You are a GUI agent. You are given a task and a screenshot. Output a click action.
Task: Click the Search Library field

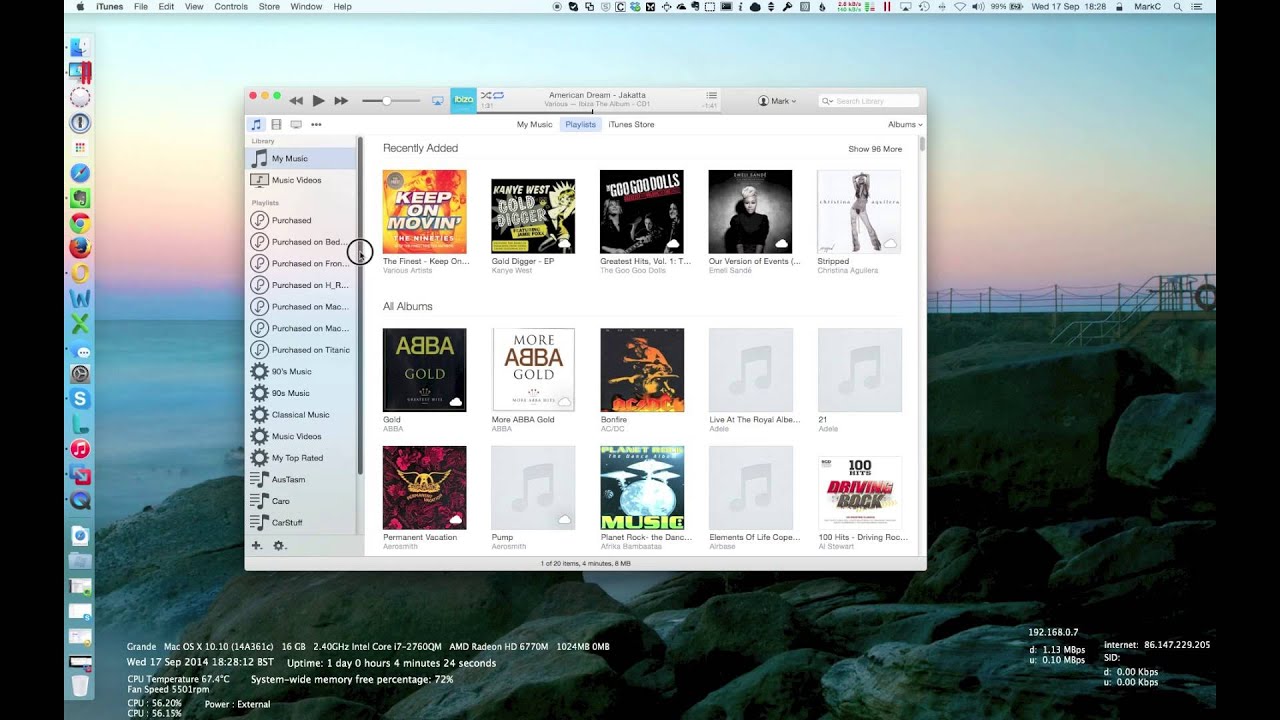coord(869,101)
